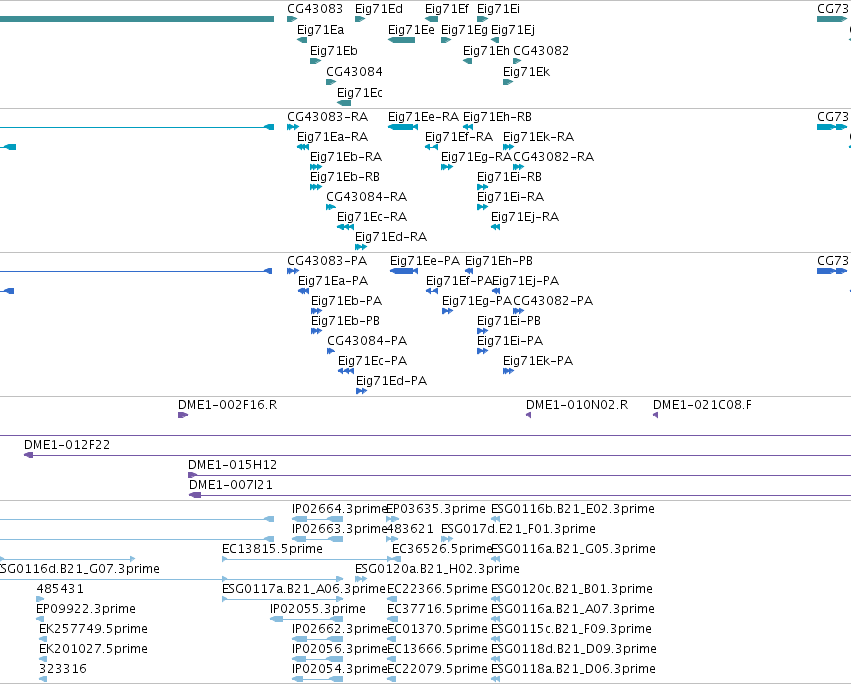Click the Eig71Eh gene label
This screenshot has width=851, height=684.
[486, 51]
